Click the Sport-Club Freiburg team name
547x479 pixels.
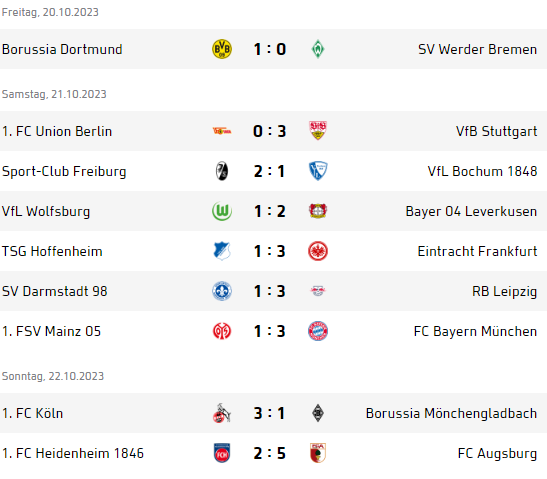[x=64, y=171]
